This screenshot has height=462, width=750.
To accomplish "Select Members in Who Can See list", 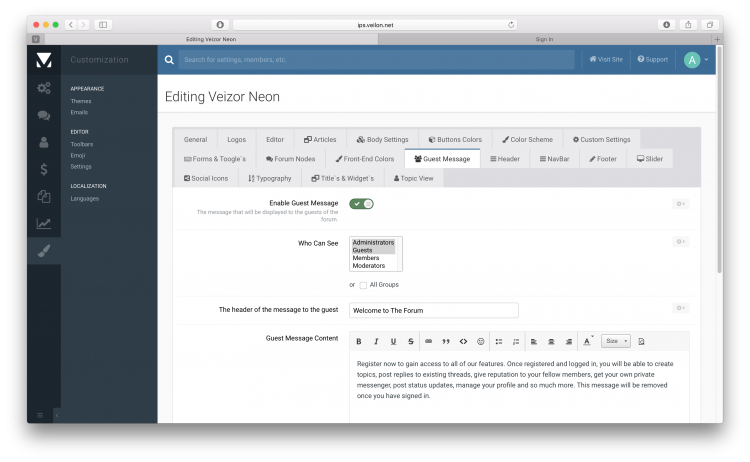I will coord(366,258).
